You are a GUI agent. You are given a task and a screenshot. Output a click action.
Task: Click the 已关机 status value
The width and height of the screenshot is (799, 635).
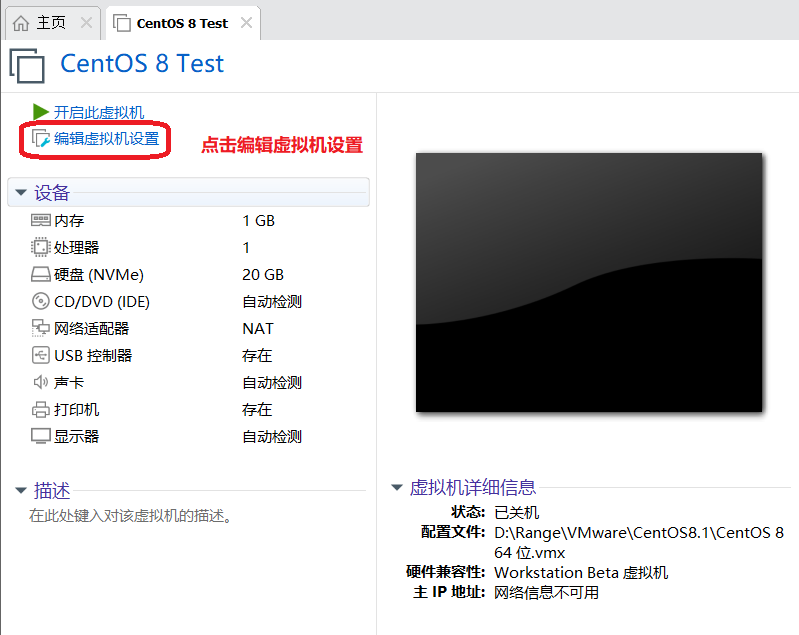tap(517, 513)
